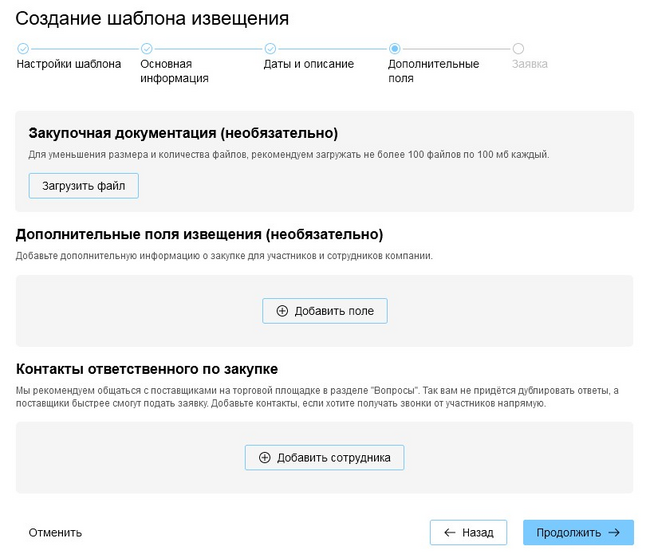Viewport: 650px width, 558px height.
Task: Go back with the "Назад" button
Action: tap(468, 533)
